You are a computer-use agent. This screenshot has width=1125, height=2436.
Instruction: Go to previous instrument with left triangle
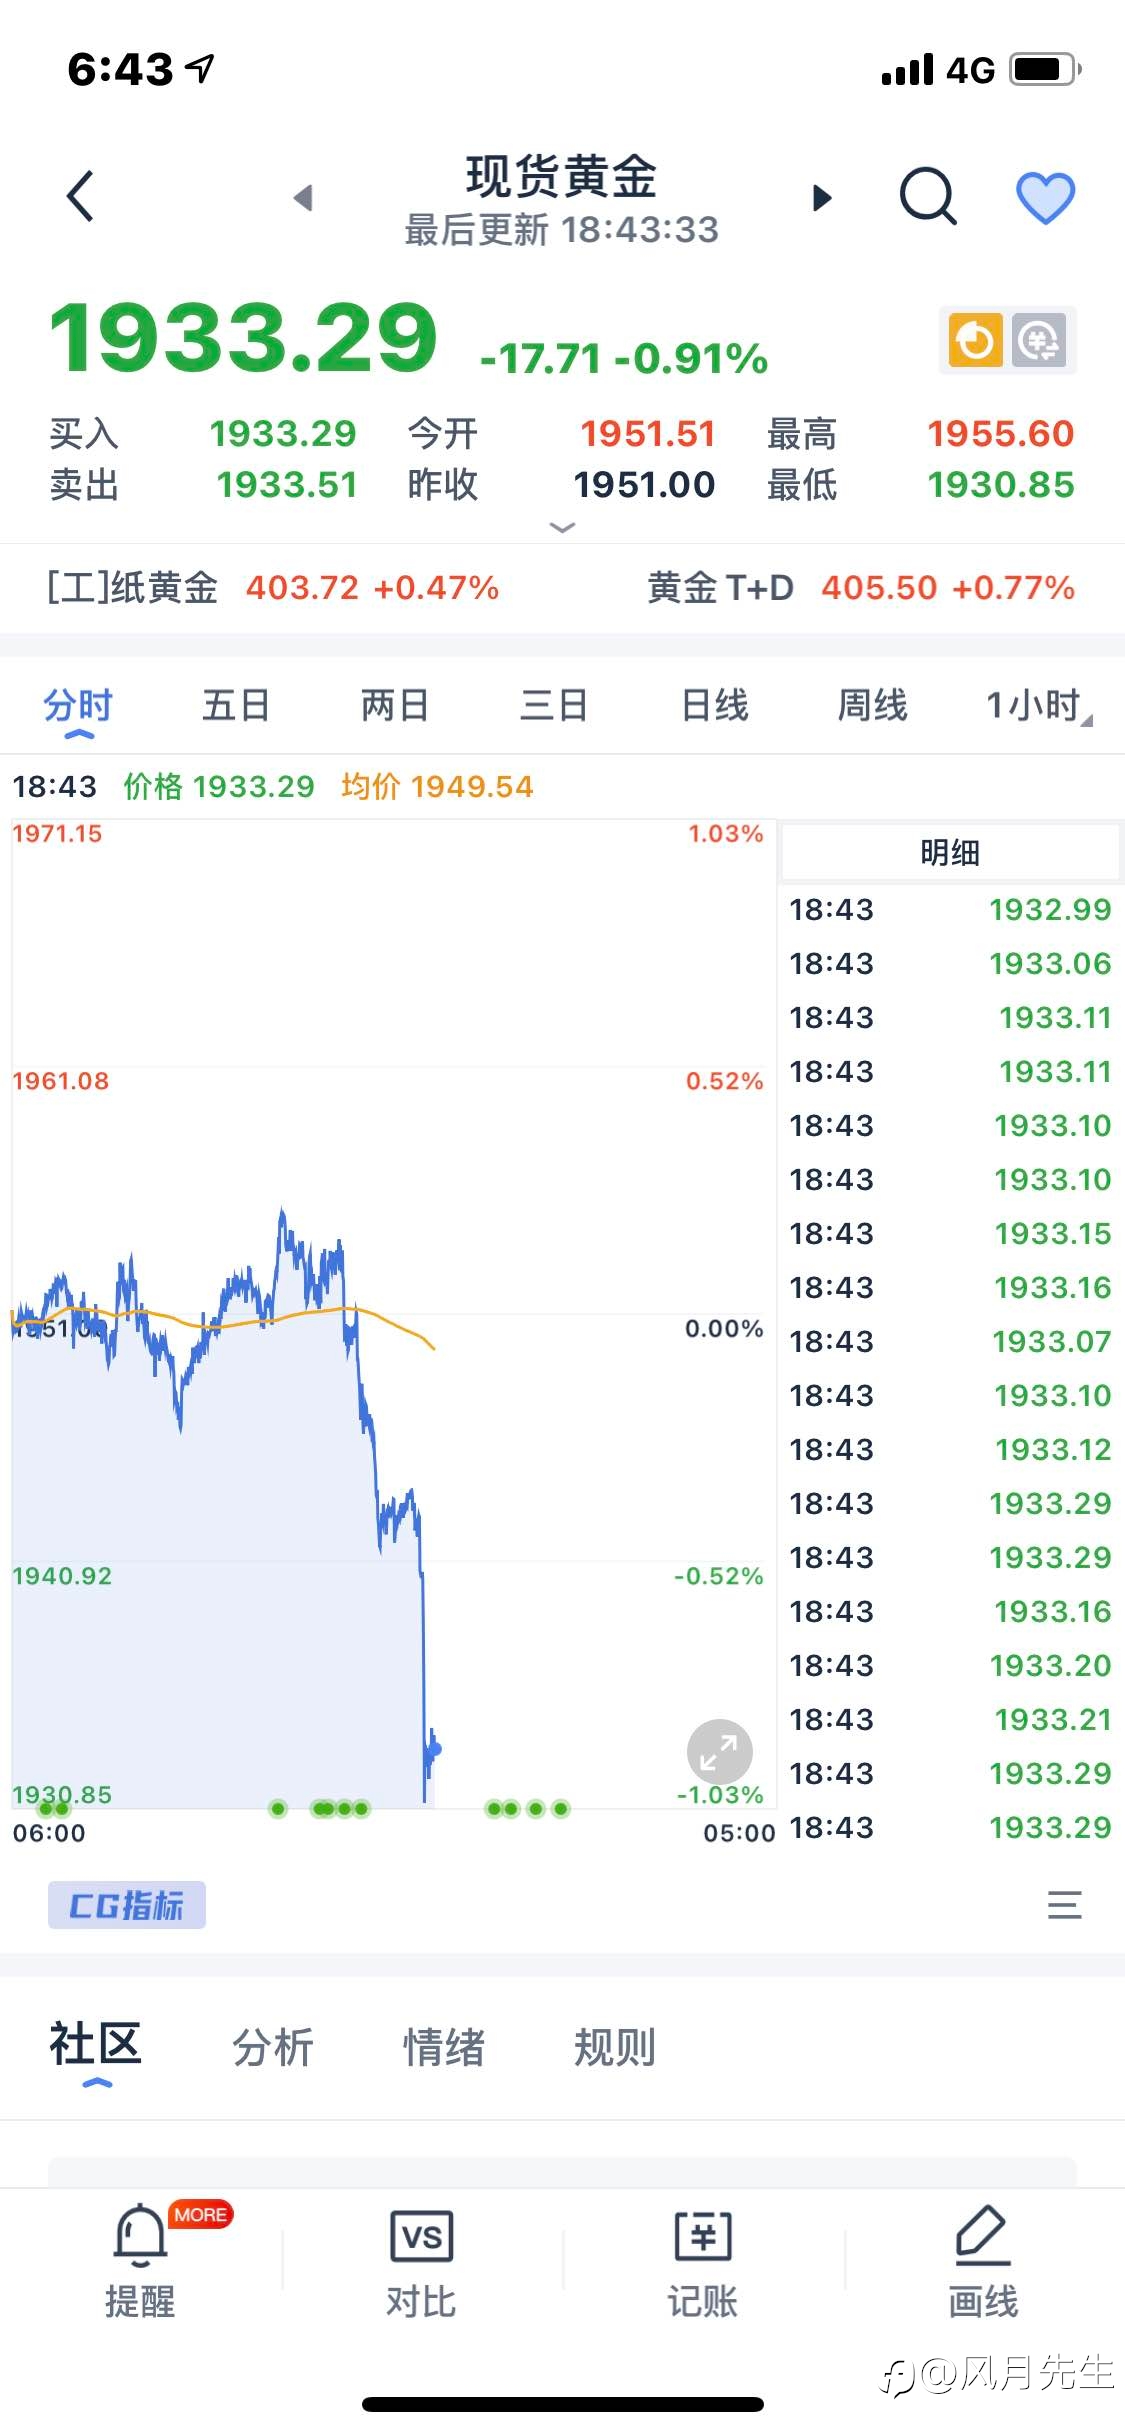[303, 198]
